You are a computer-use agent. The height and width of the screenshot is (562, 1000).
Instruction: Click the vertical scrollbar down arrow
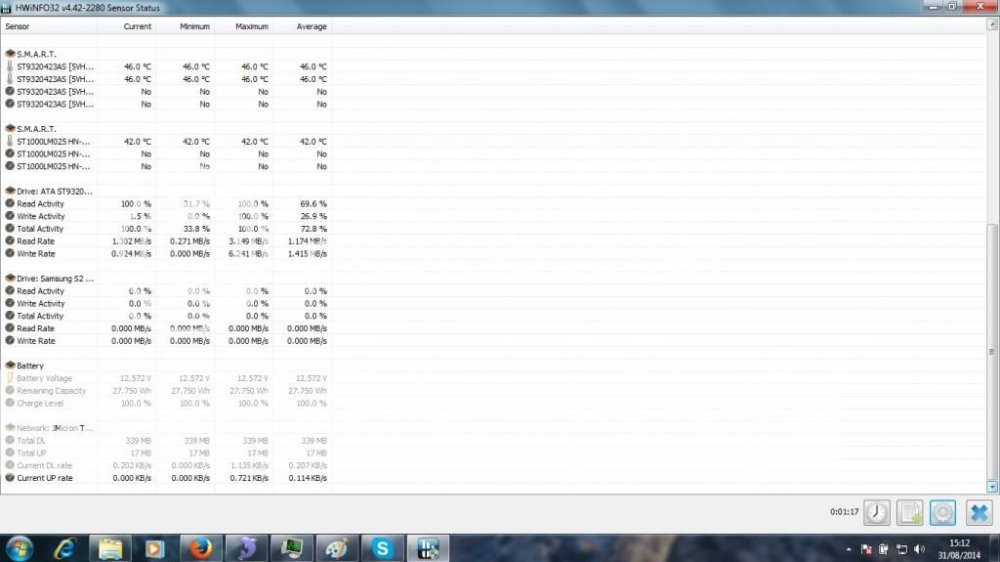[992, 487]
